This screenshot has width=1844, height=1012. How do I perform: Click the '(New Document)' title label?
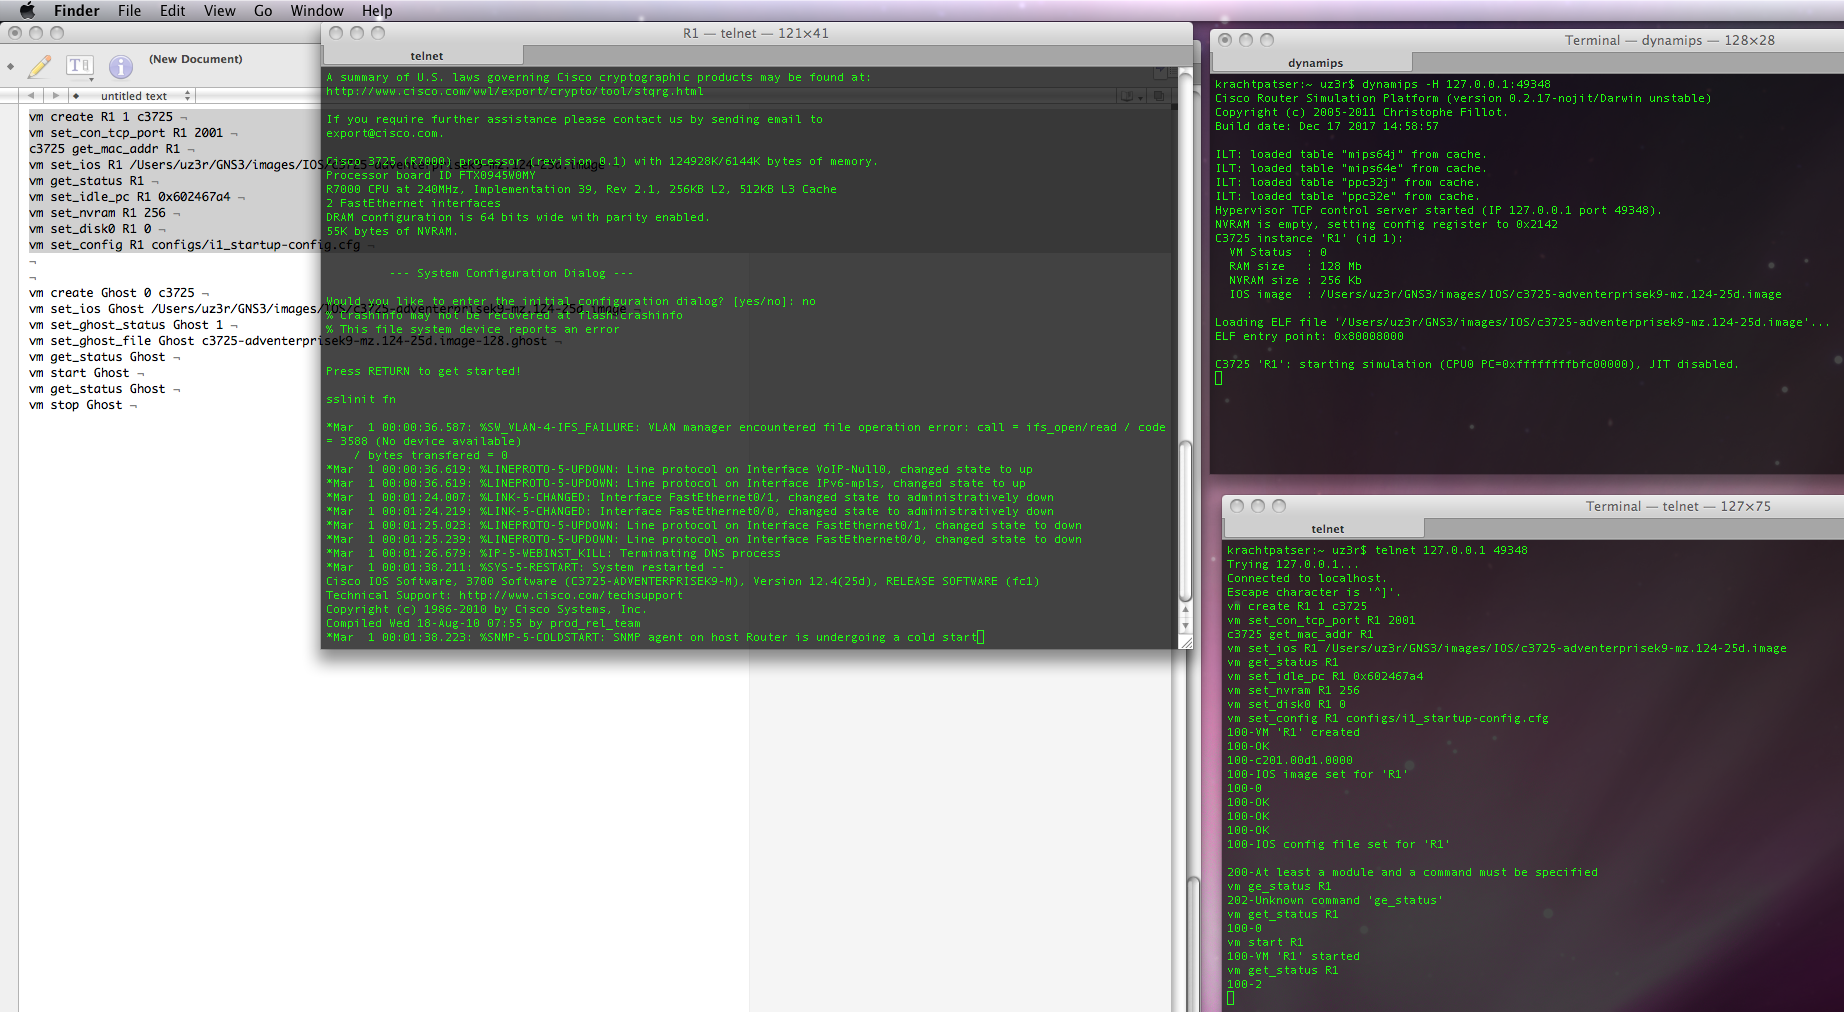click(x=196, y=59)
